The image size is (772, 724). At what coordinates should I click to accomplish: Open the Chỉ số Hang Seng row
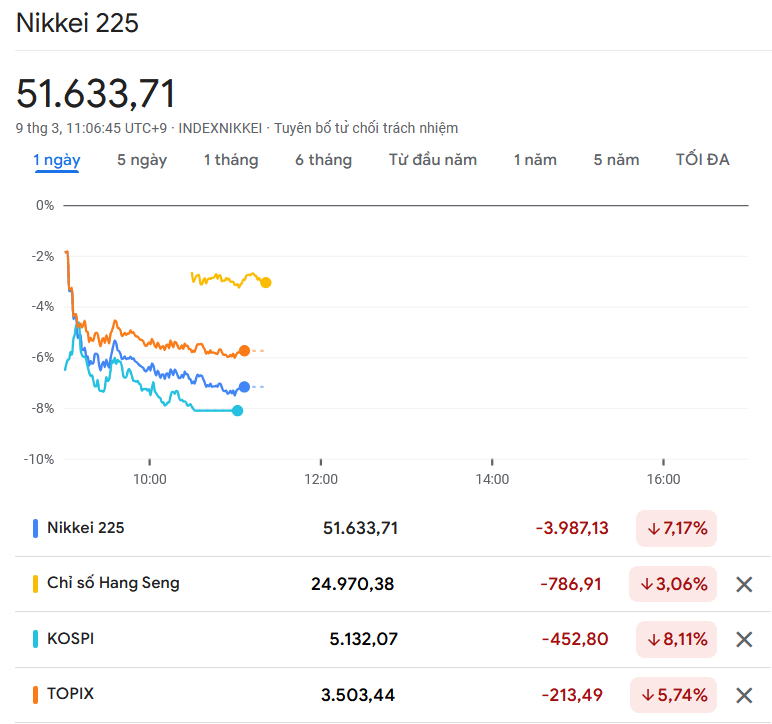click(x=113, y=583)
